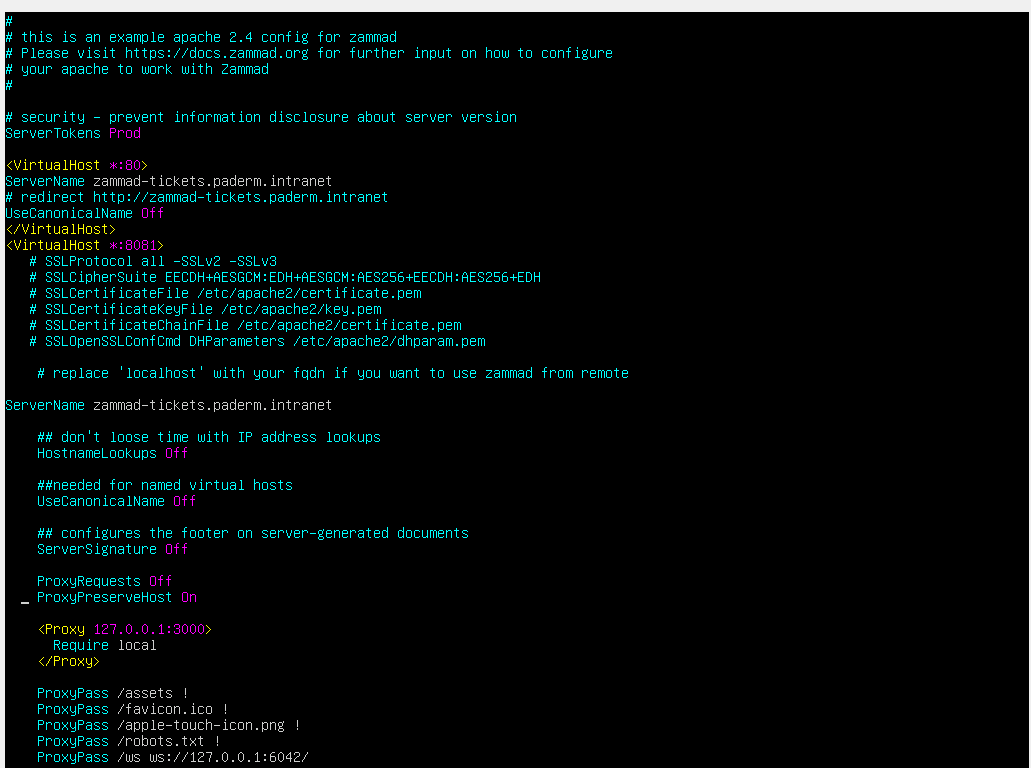Click '# SSLCertificateKeyFile' key.pem comment
The height and width of the screenshot is (768, 1031).
tap(205, 309)
